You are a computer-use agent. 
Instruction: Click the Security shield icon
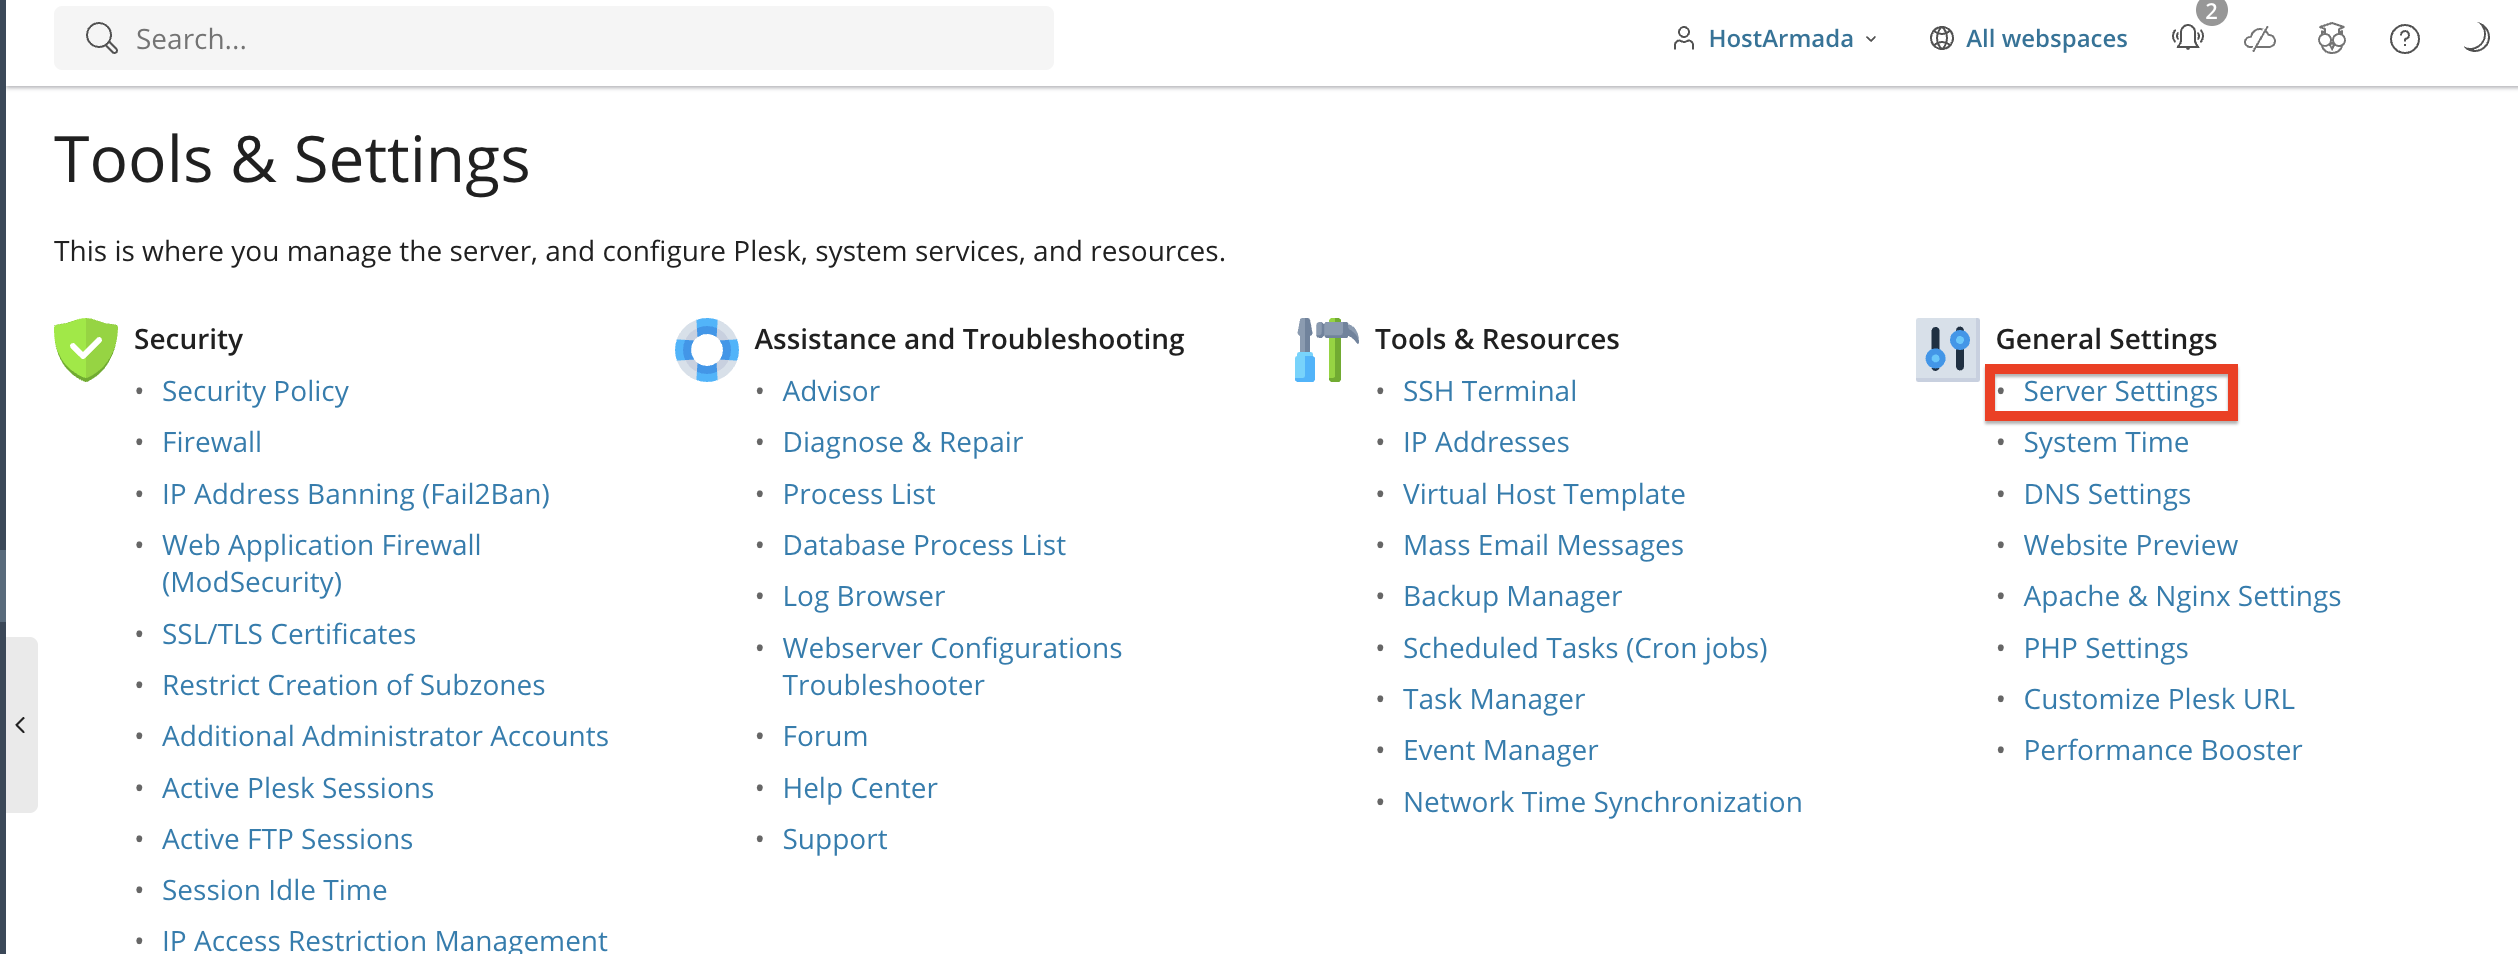86,349
